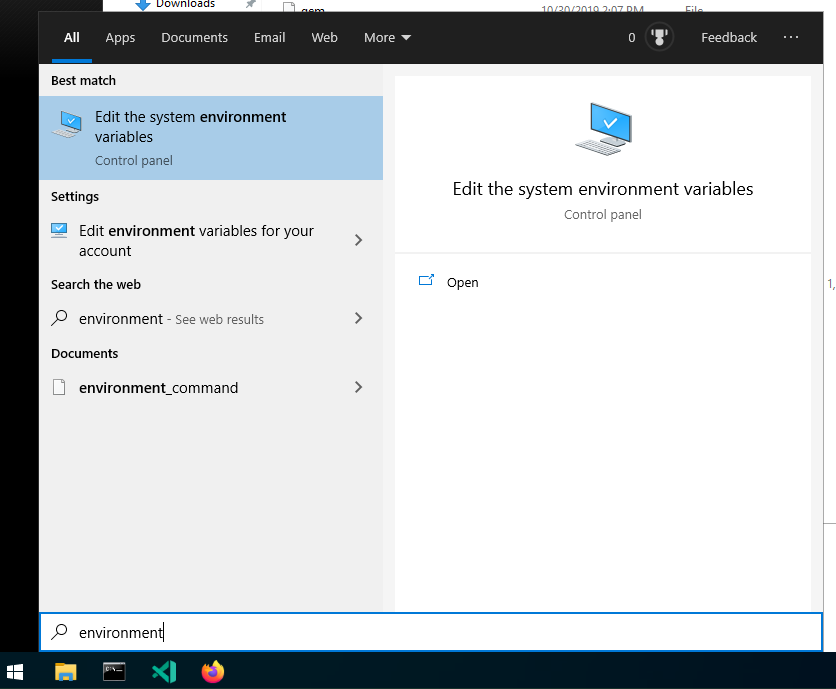Switch to the Apps tab

(x=120, y=38)
